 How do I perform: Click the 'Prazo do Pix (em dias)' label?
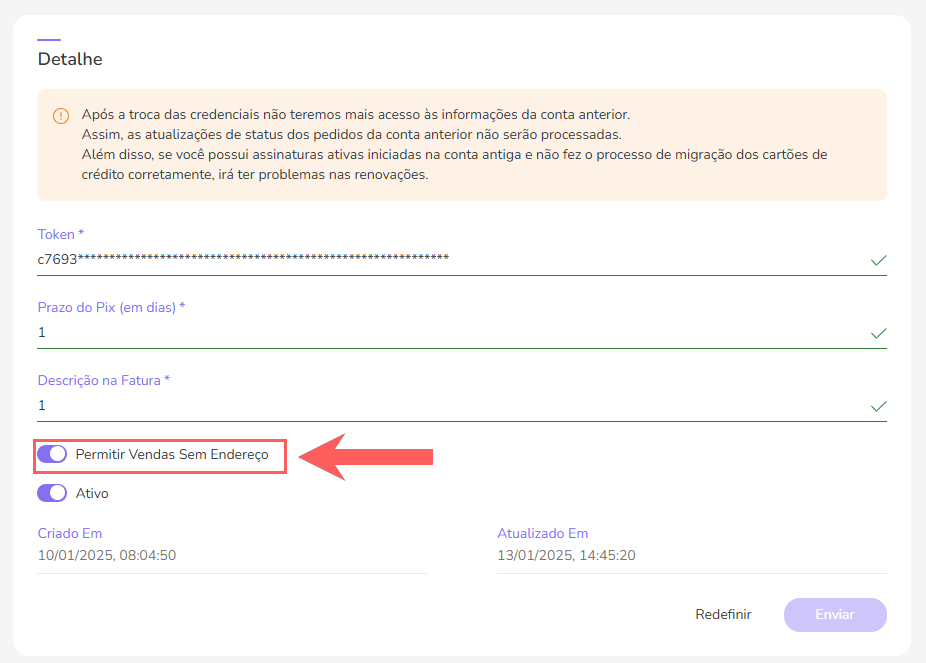coord(111,307)
